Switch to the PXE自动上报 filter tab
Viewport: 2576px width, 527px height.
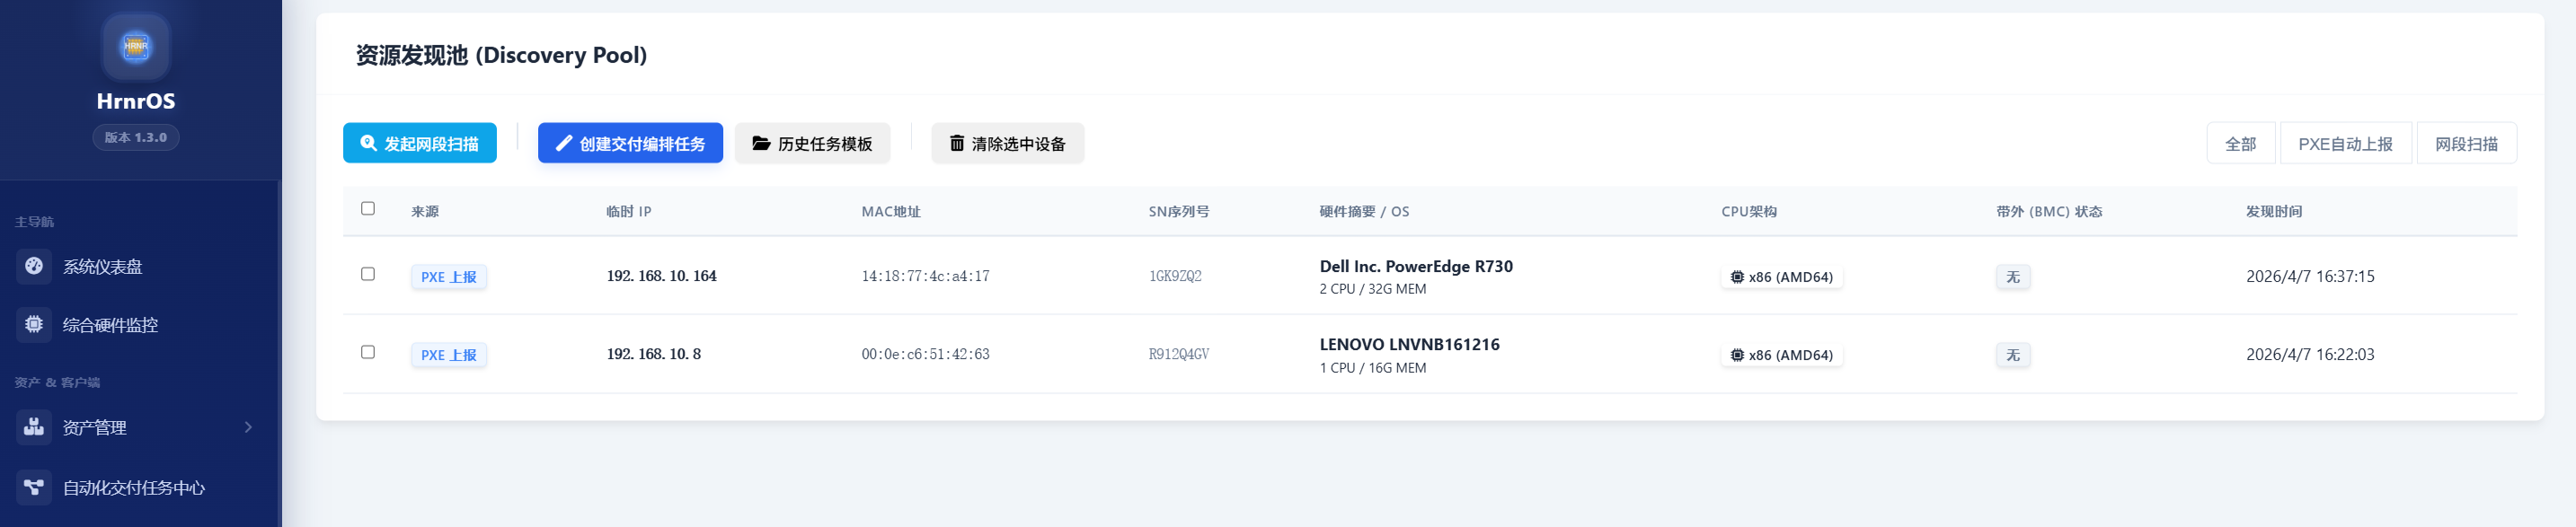[x=2346, y=143]
